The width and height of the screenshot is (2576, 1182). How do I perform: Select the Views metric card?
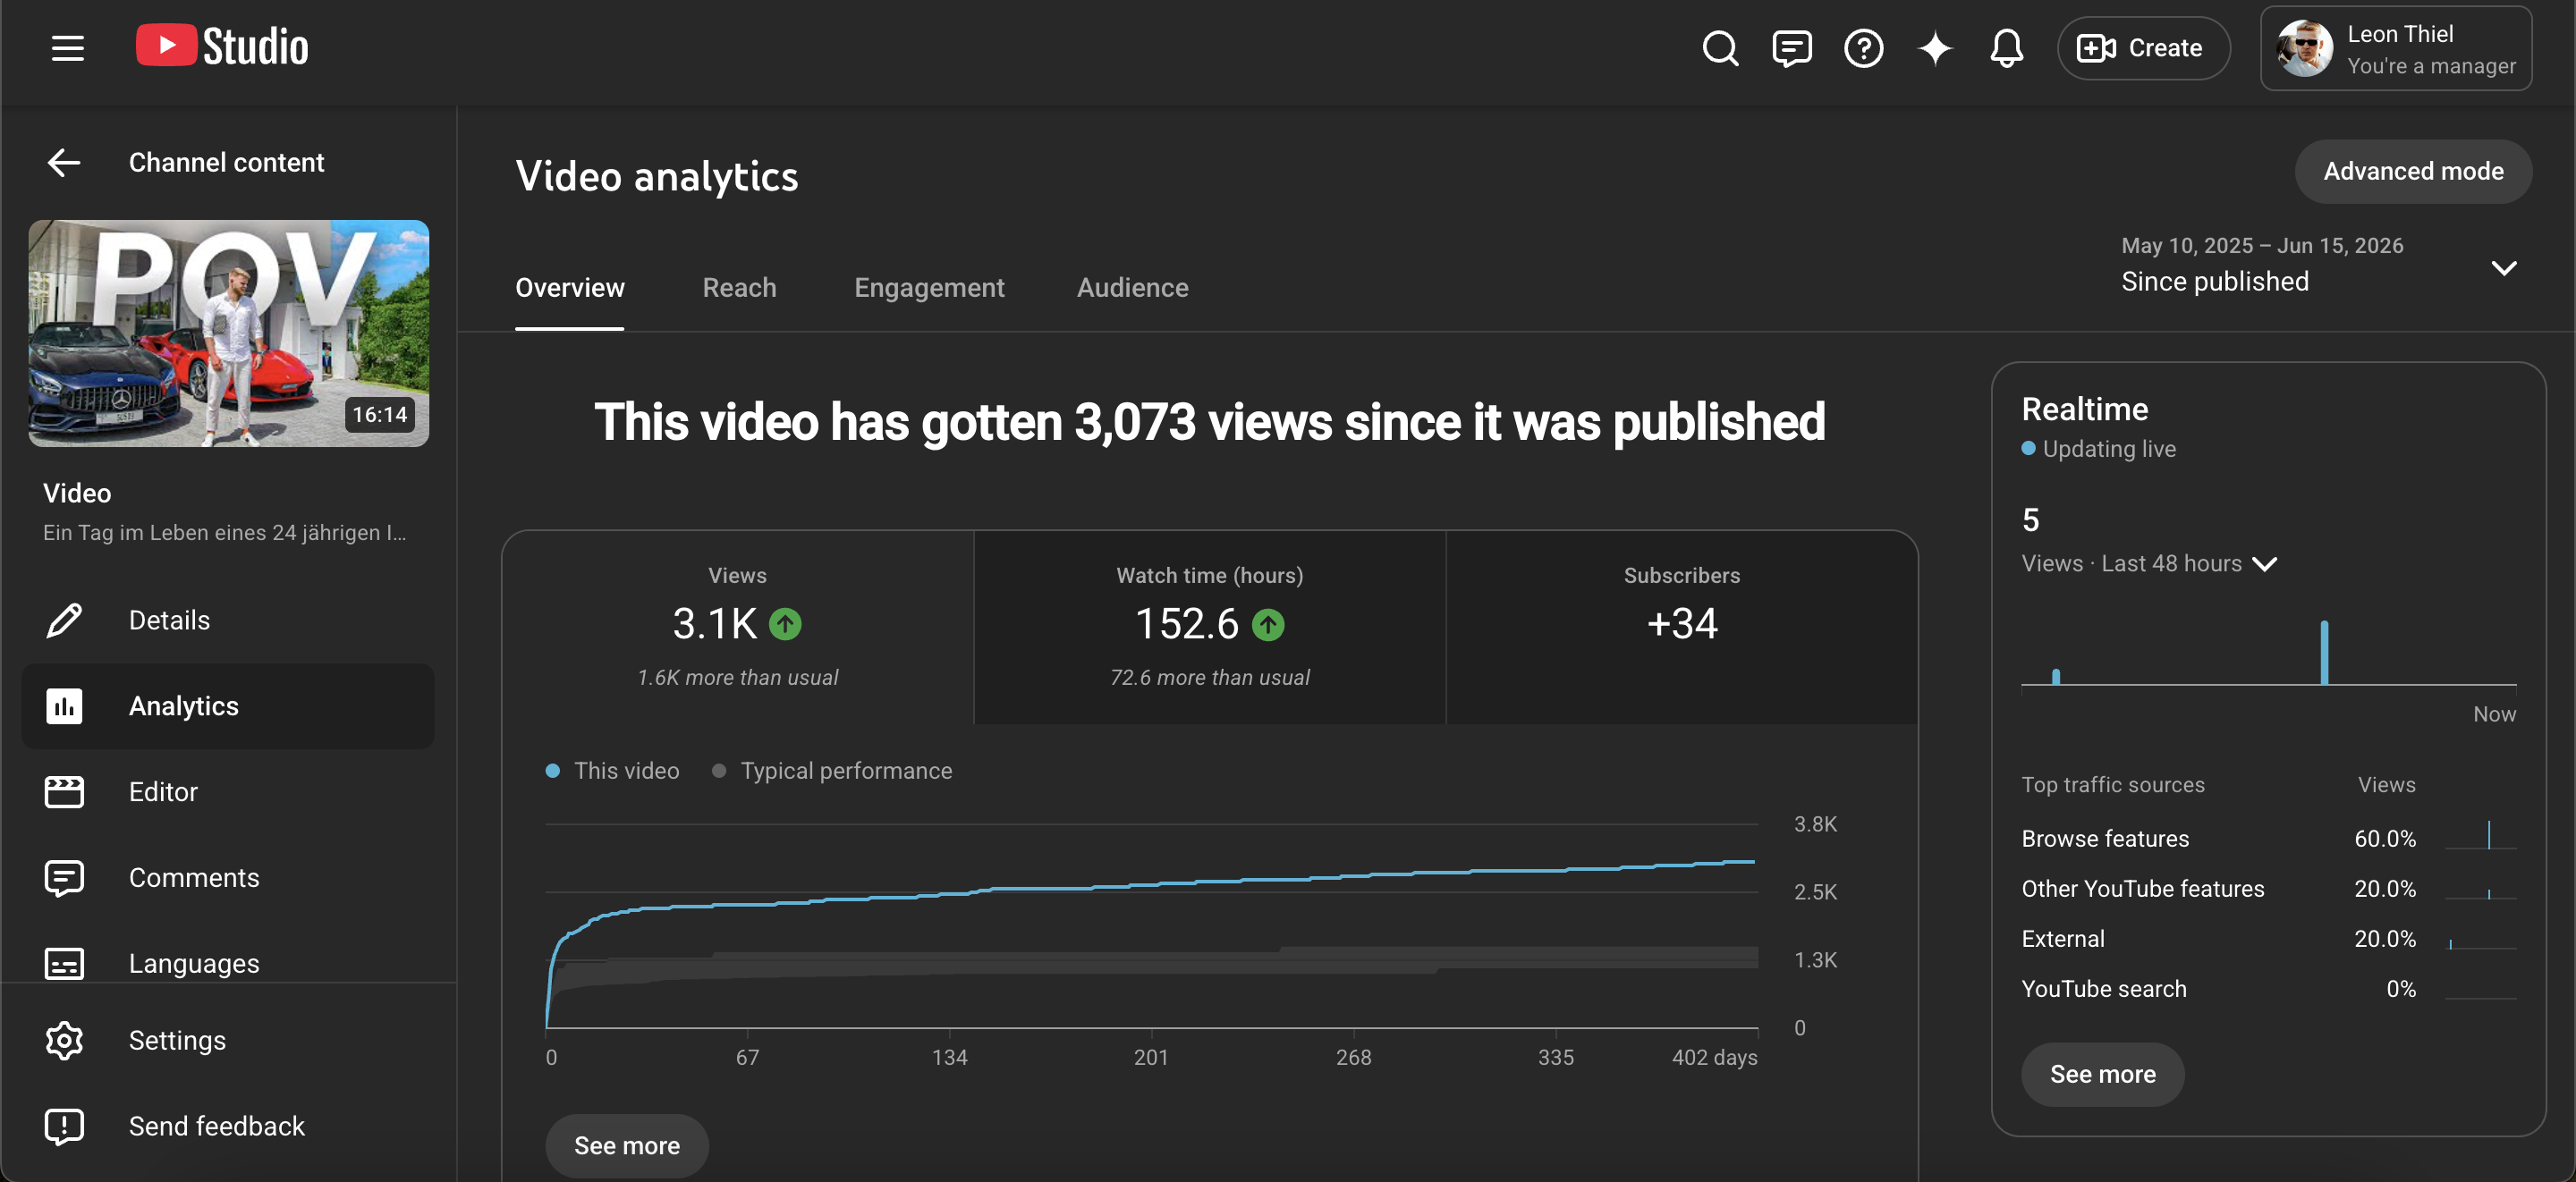click(738, 627)
